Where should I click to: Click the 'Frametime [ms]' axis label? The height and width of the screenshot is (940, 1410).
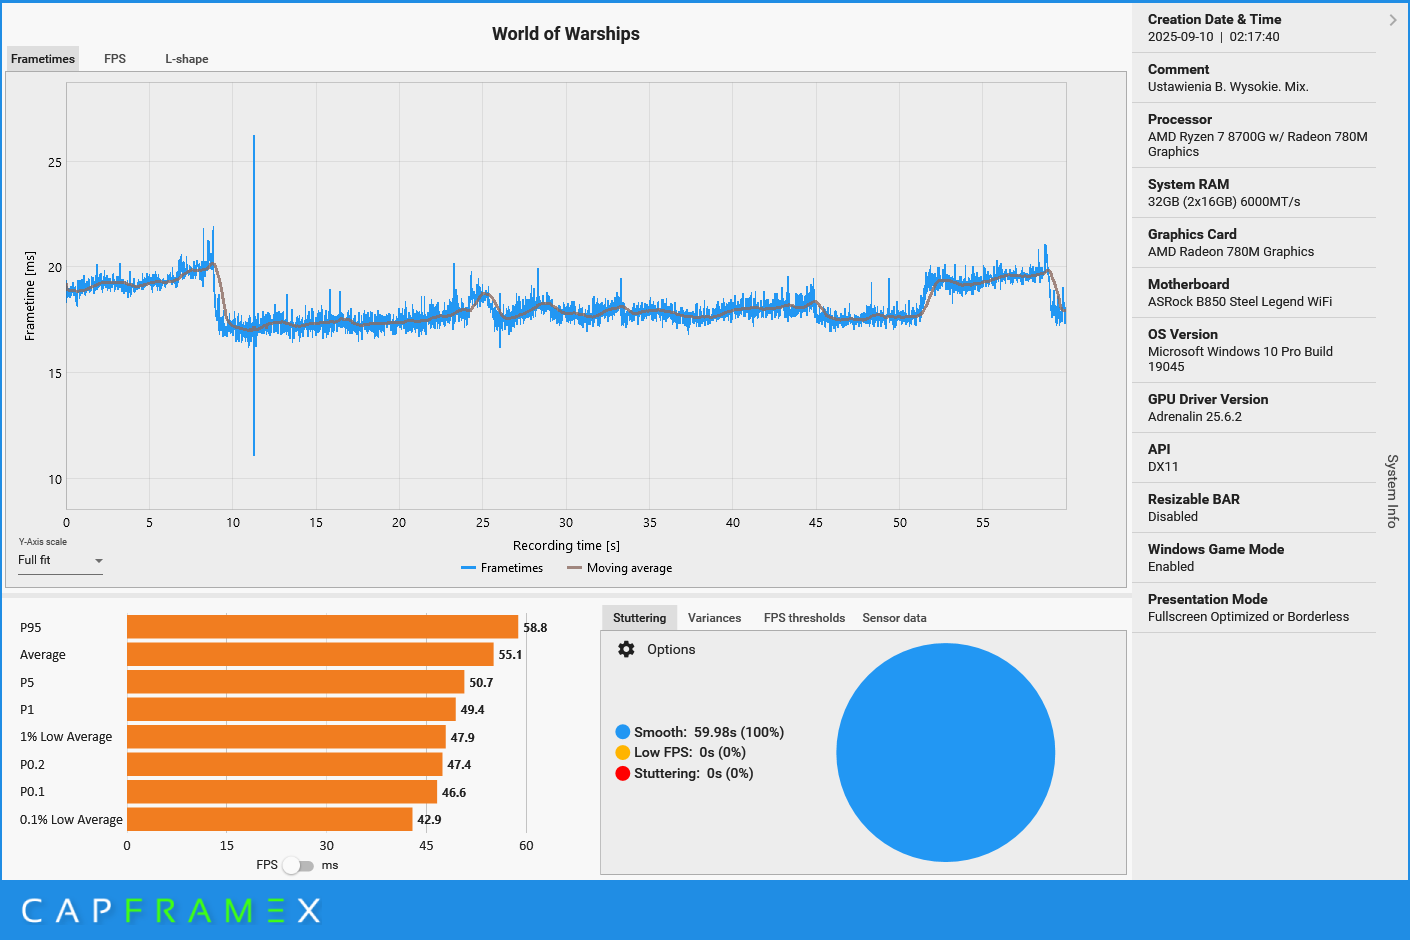tap(30, 296)
